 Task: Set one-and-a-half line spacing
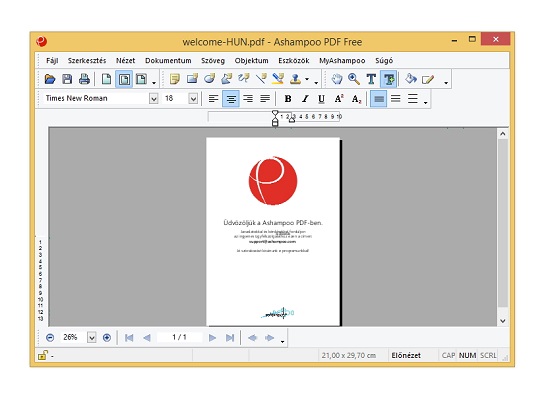(396, 99)
